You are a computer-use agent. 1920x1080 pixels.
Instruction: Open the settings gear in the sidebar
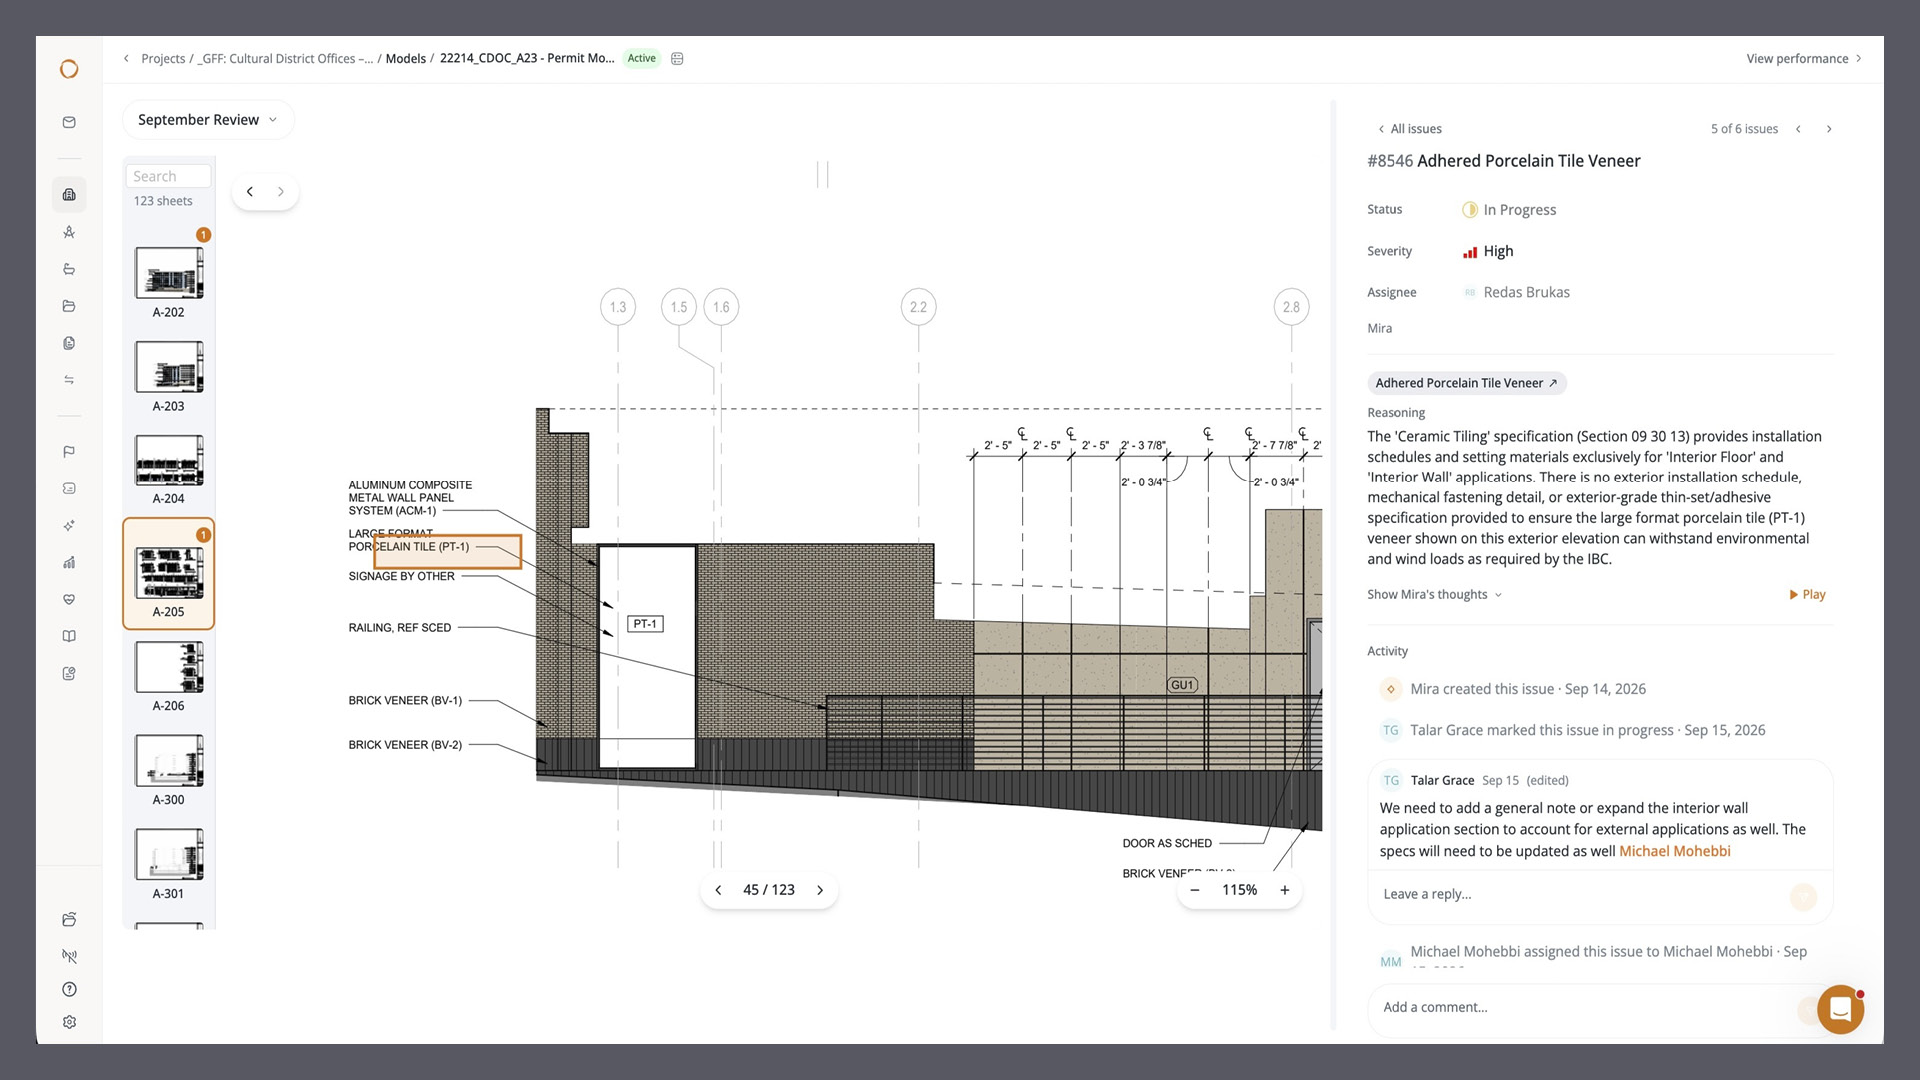(x=69, y=1022)
